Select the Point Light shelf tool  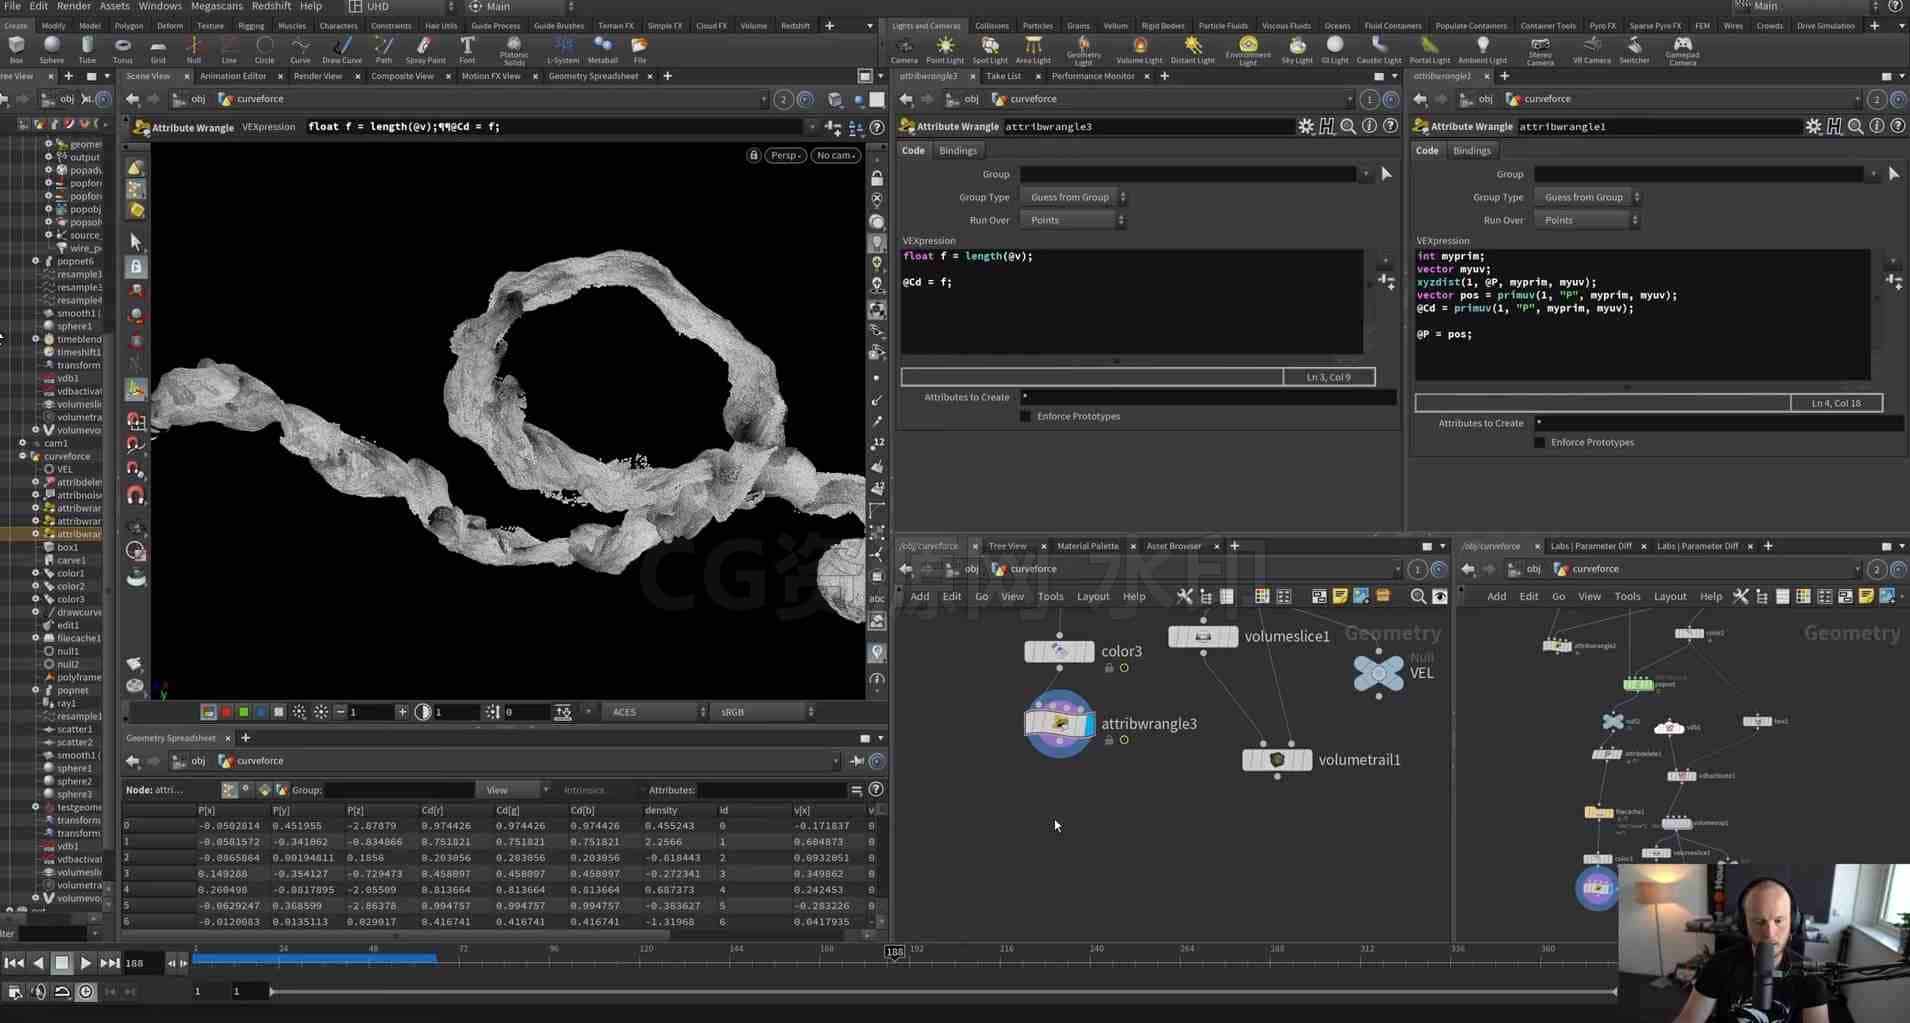[x=945, y=50]
